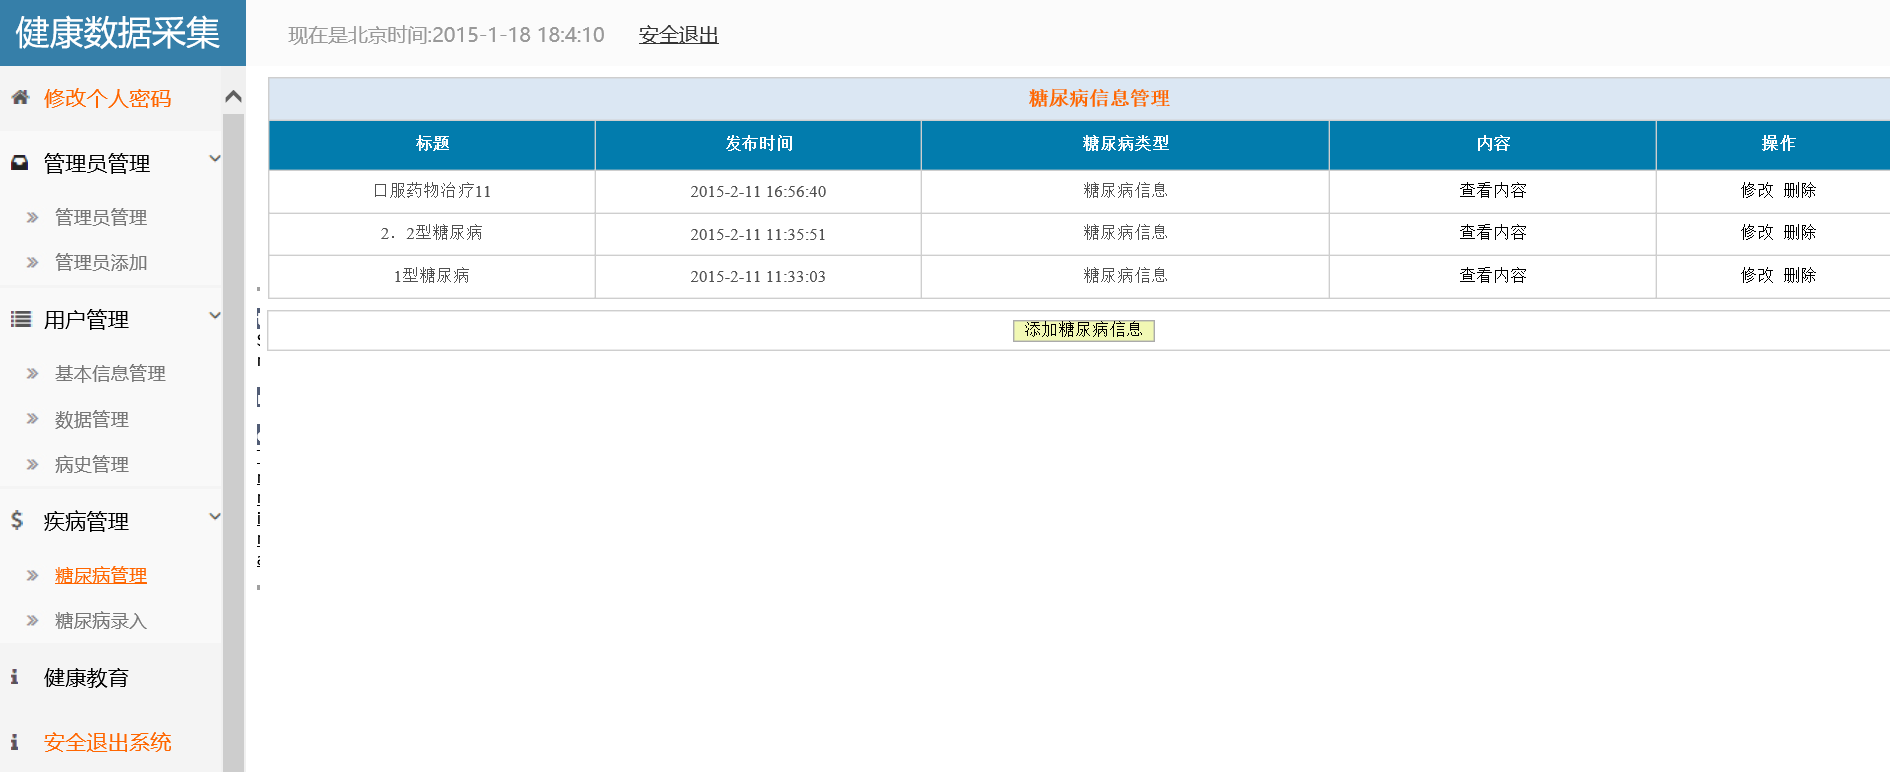Click 安全退出系统 in the sidebar

pyautogui.click(x=107, y=742)
